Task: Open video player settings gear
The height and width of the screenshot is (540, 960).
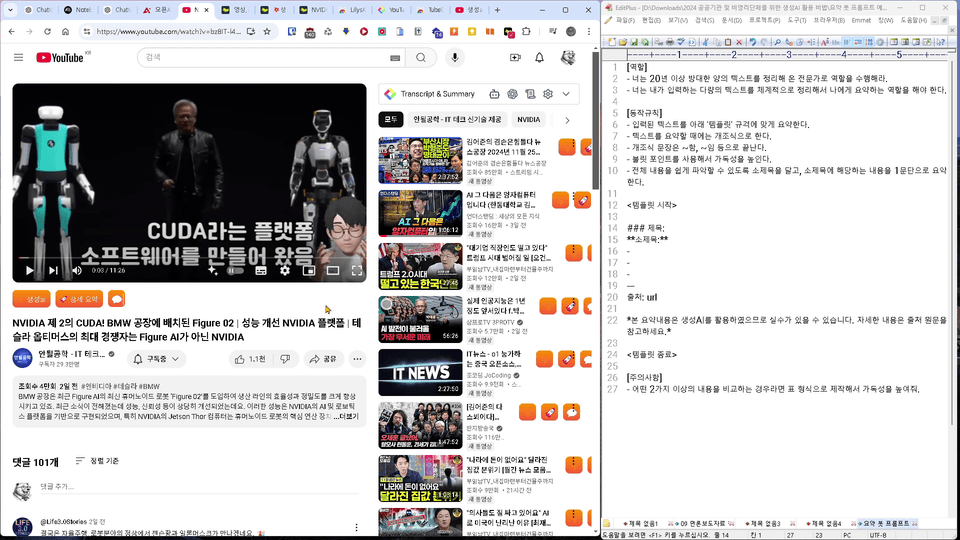Action: 285,270
